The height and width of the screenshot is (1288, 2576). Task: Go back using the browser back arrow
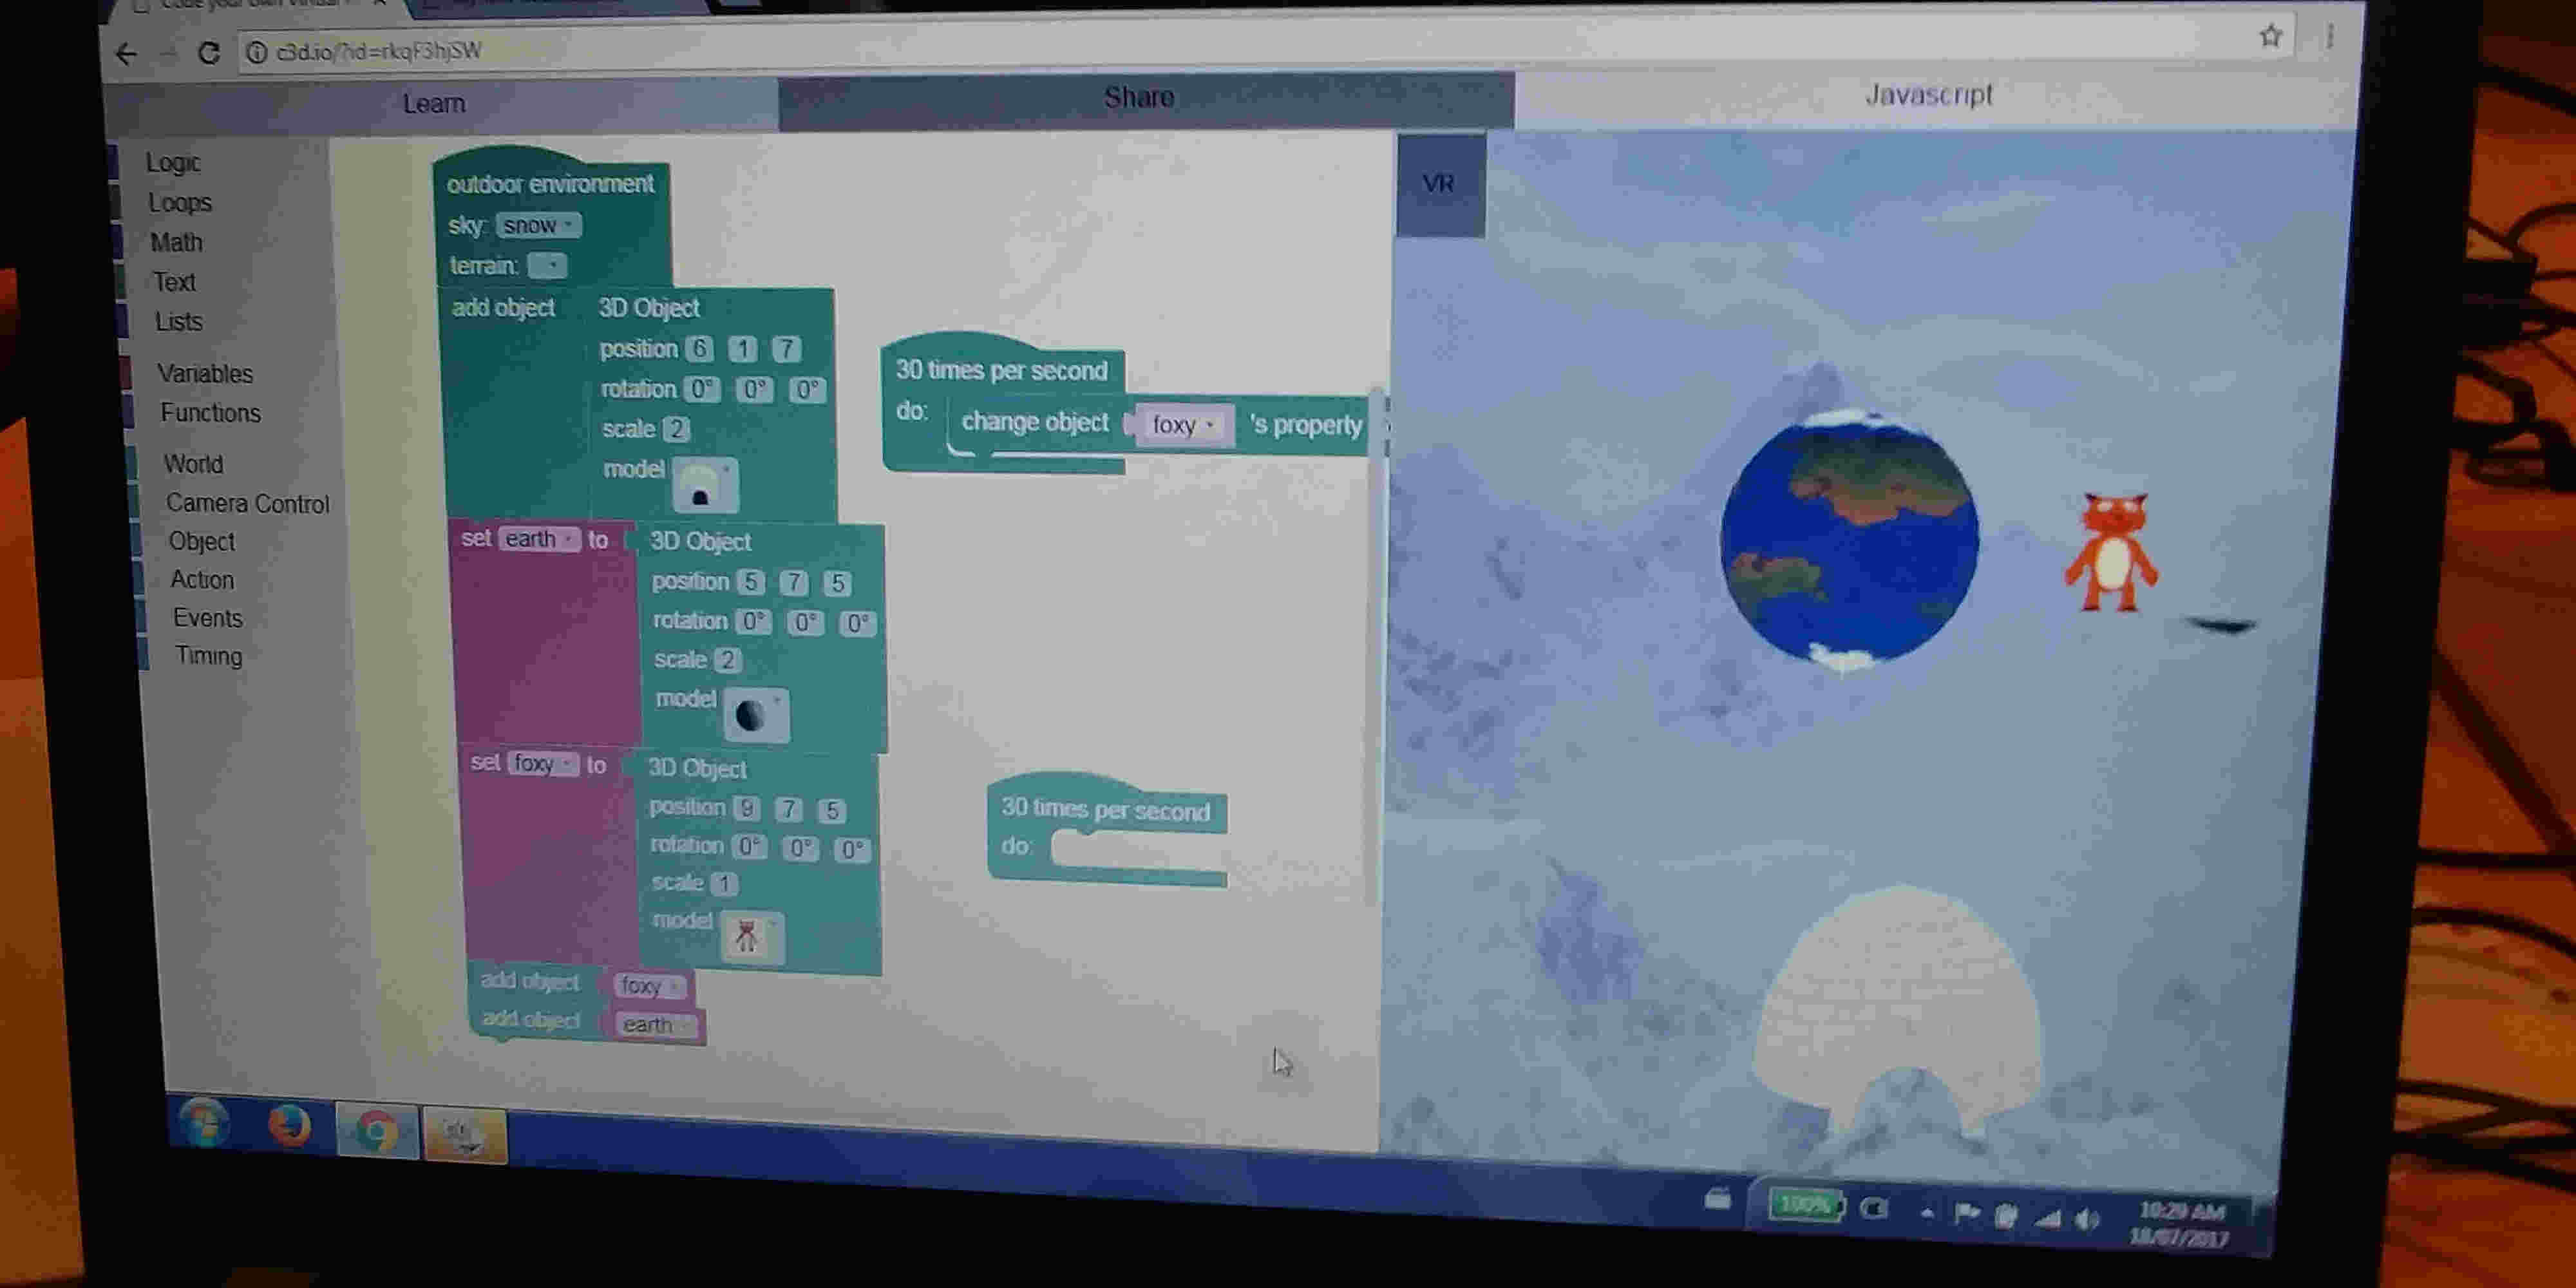coord(126,54)
